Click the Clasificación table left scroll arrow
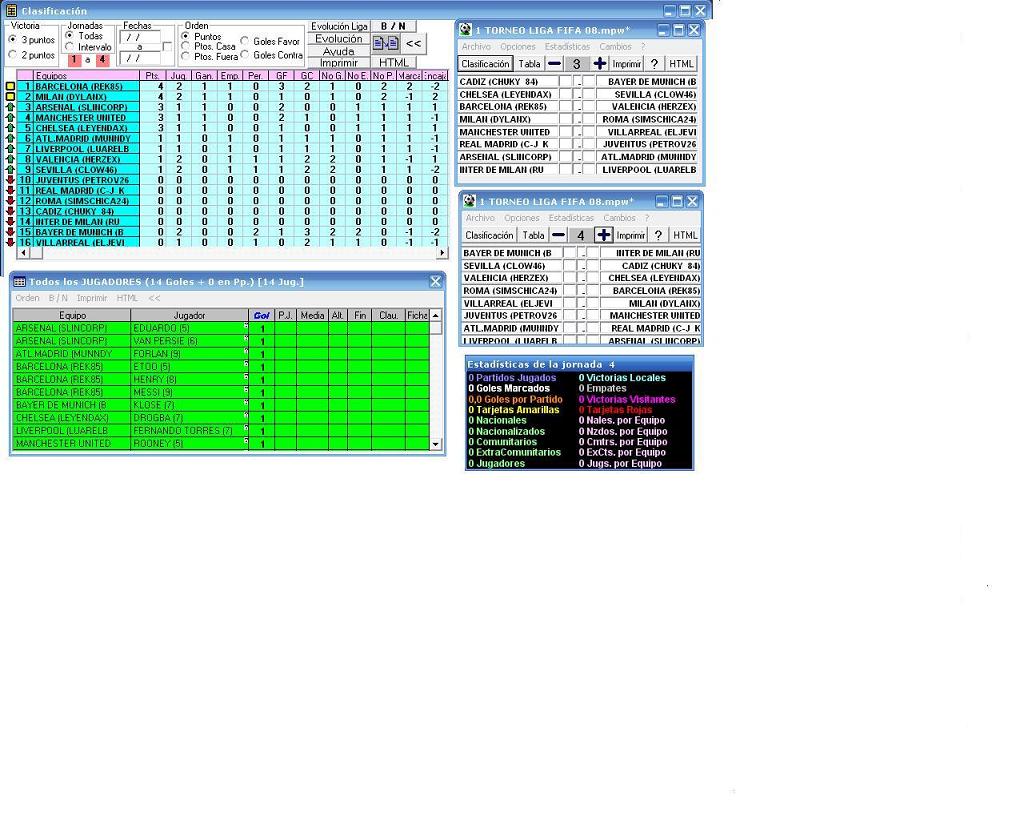The height and width of the screenshot is (820, 1024). [23, 252]
